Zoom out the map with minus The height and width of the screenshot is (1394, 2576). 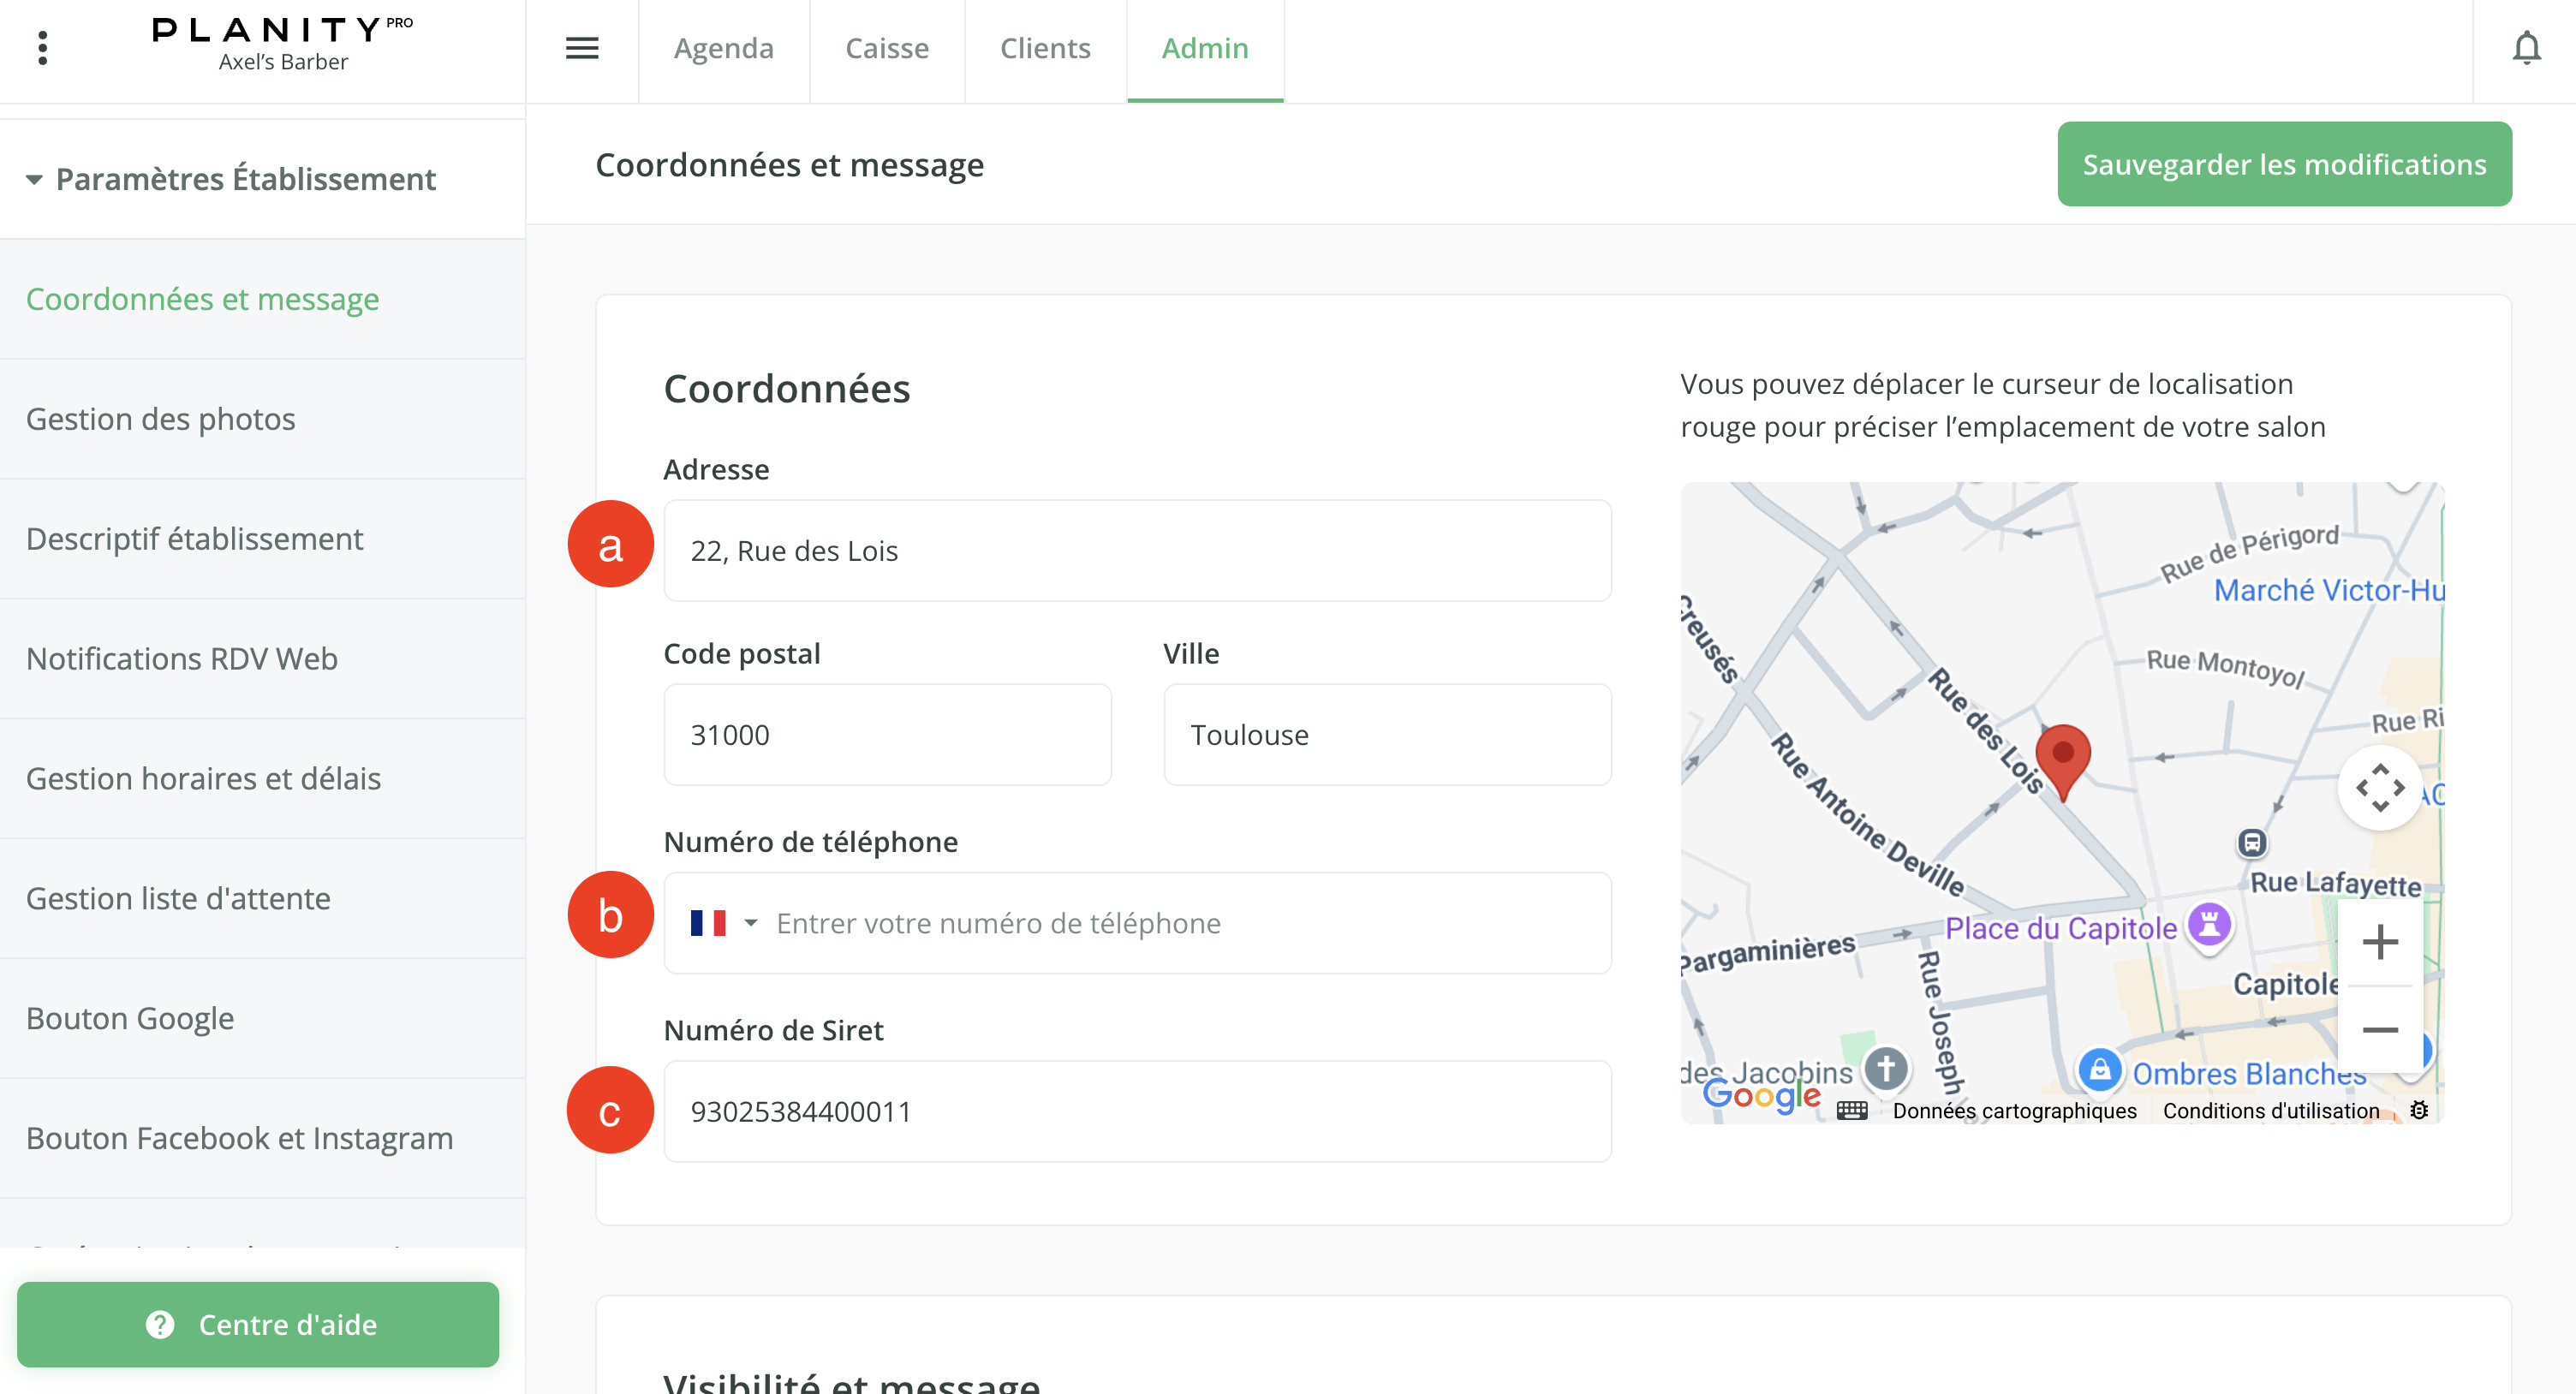(2380, 1030)
